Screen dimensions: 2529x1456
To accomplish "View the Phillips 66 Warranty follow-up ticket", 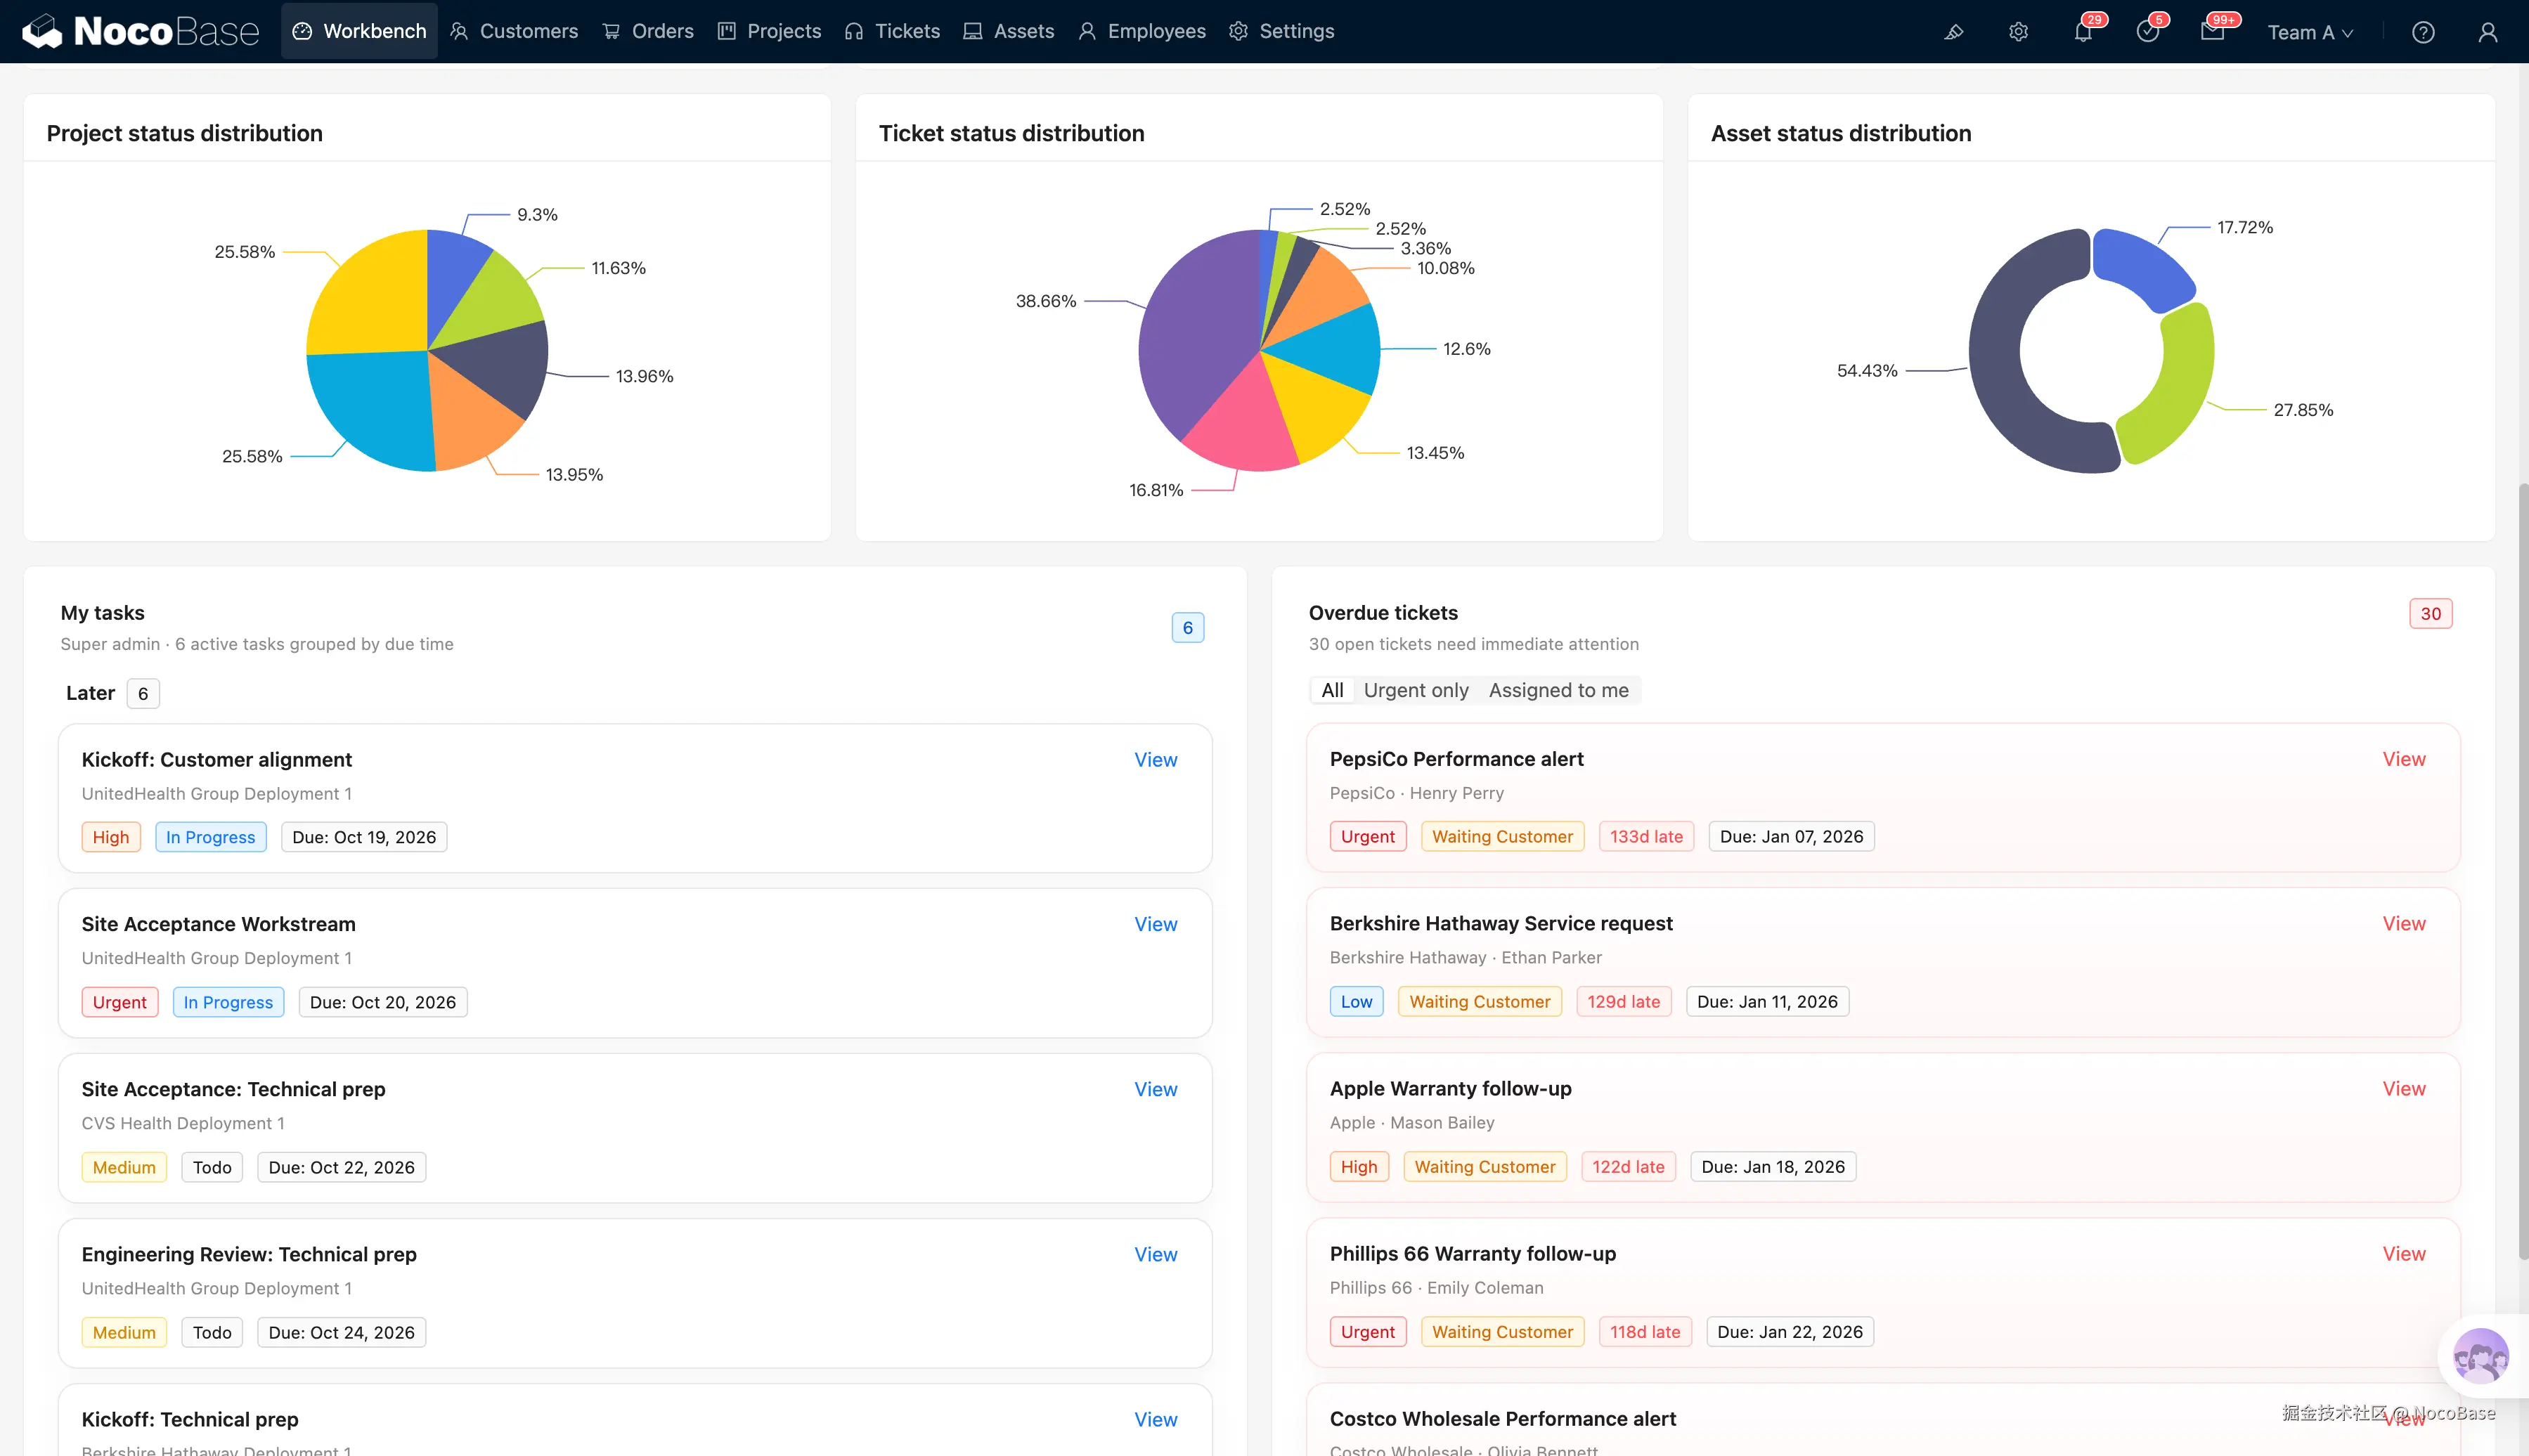I will pos(2403,1253).
